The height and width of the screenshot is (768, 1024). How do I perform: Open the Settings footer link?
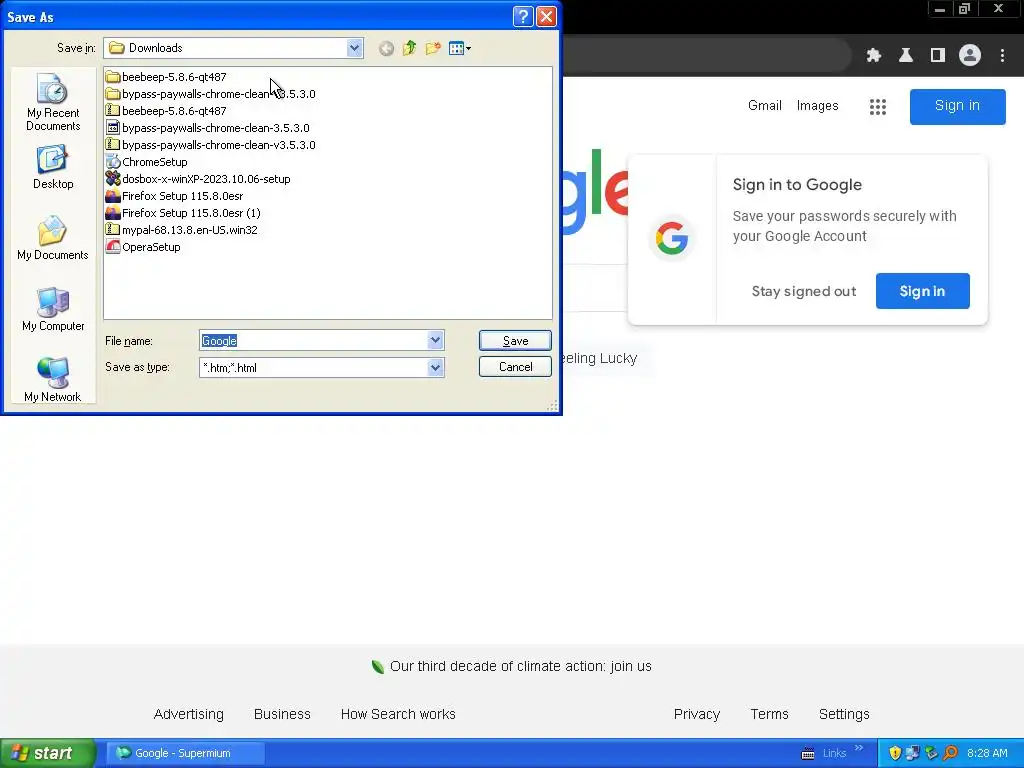coord(844,714)
